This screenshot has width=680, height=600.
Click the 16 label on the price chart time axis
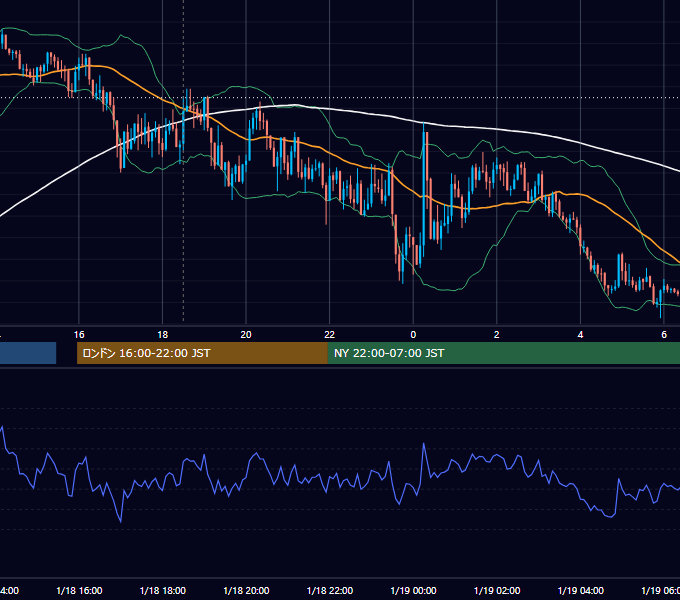coord(79,335)
